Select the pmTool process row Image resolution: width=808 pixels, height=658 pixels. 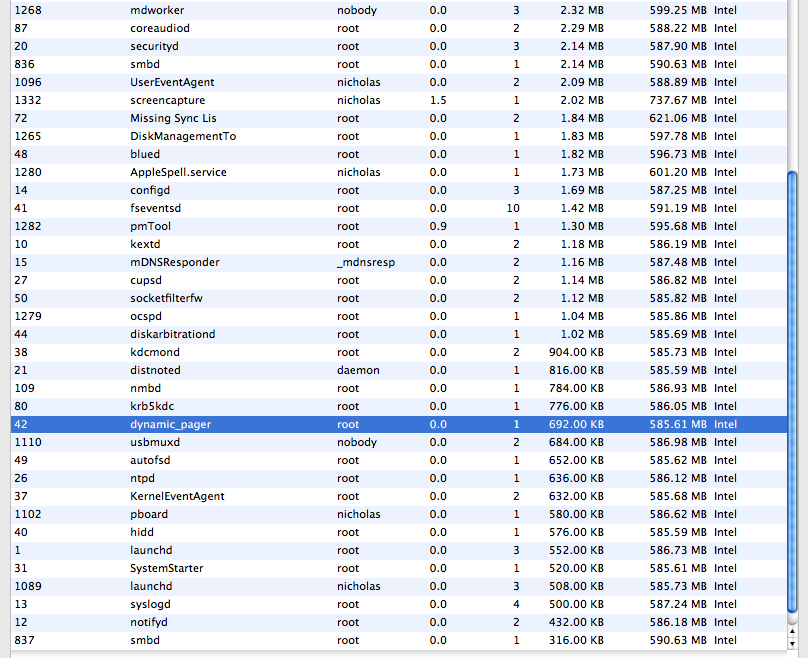click(399, 227)
